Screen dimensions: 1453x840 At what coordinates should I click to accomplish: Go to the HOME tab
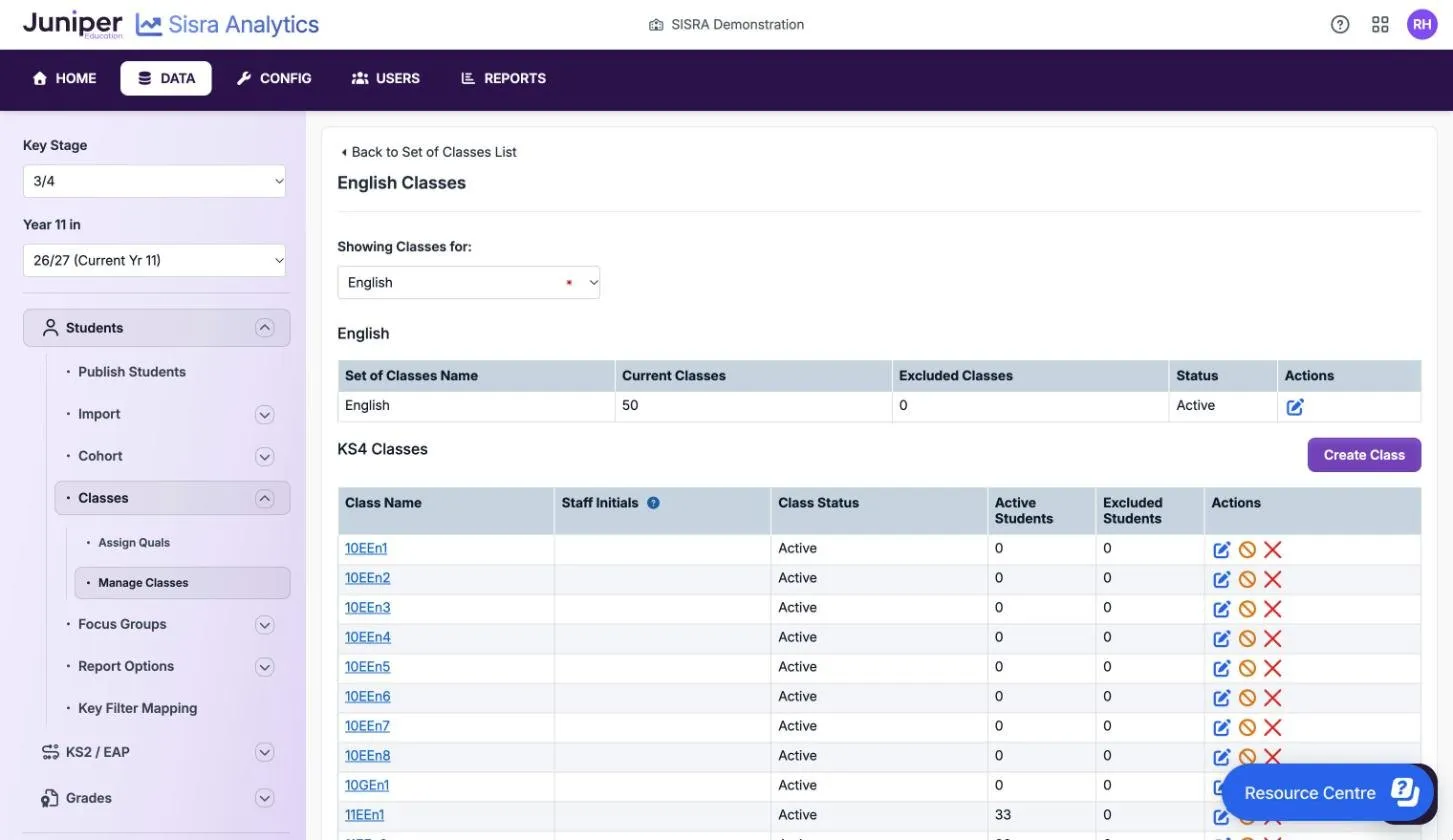[65, 78]
